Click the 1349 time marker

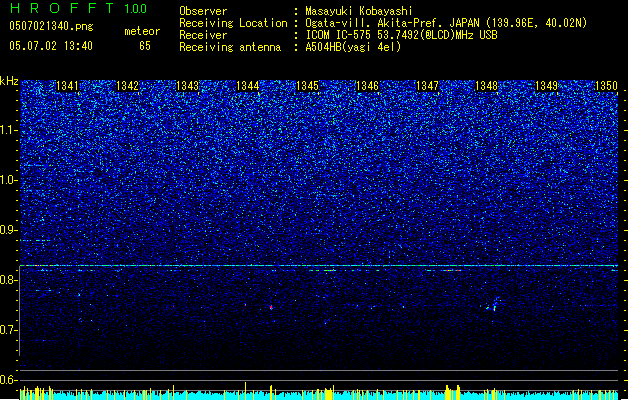[x=547, y=86]
